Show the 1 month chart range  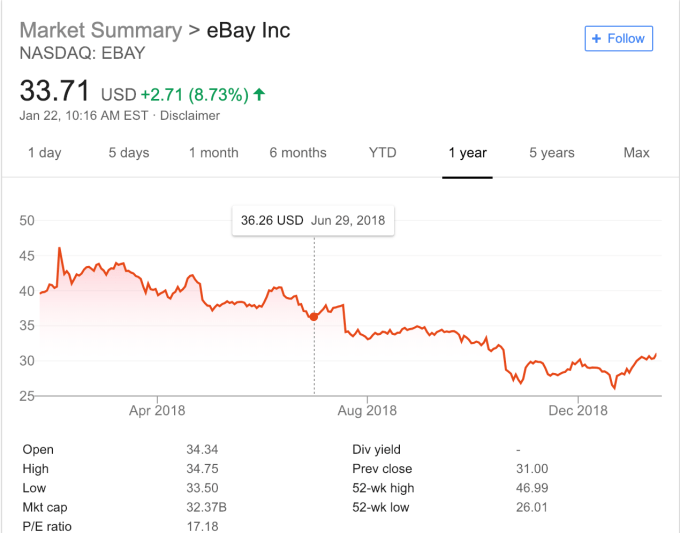213,153
